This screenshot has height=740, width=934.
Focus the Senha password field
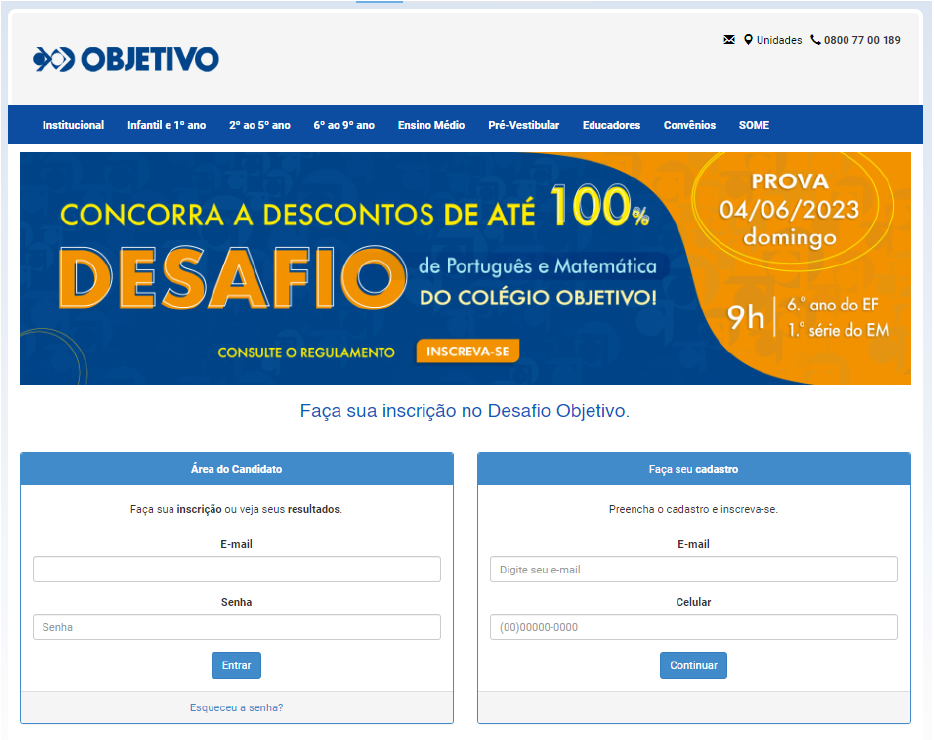click(x=236, y=627)
